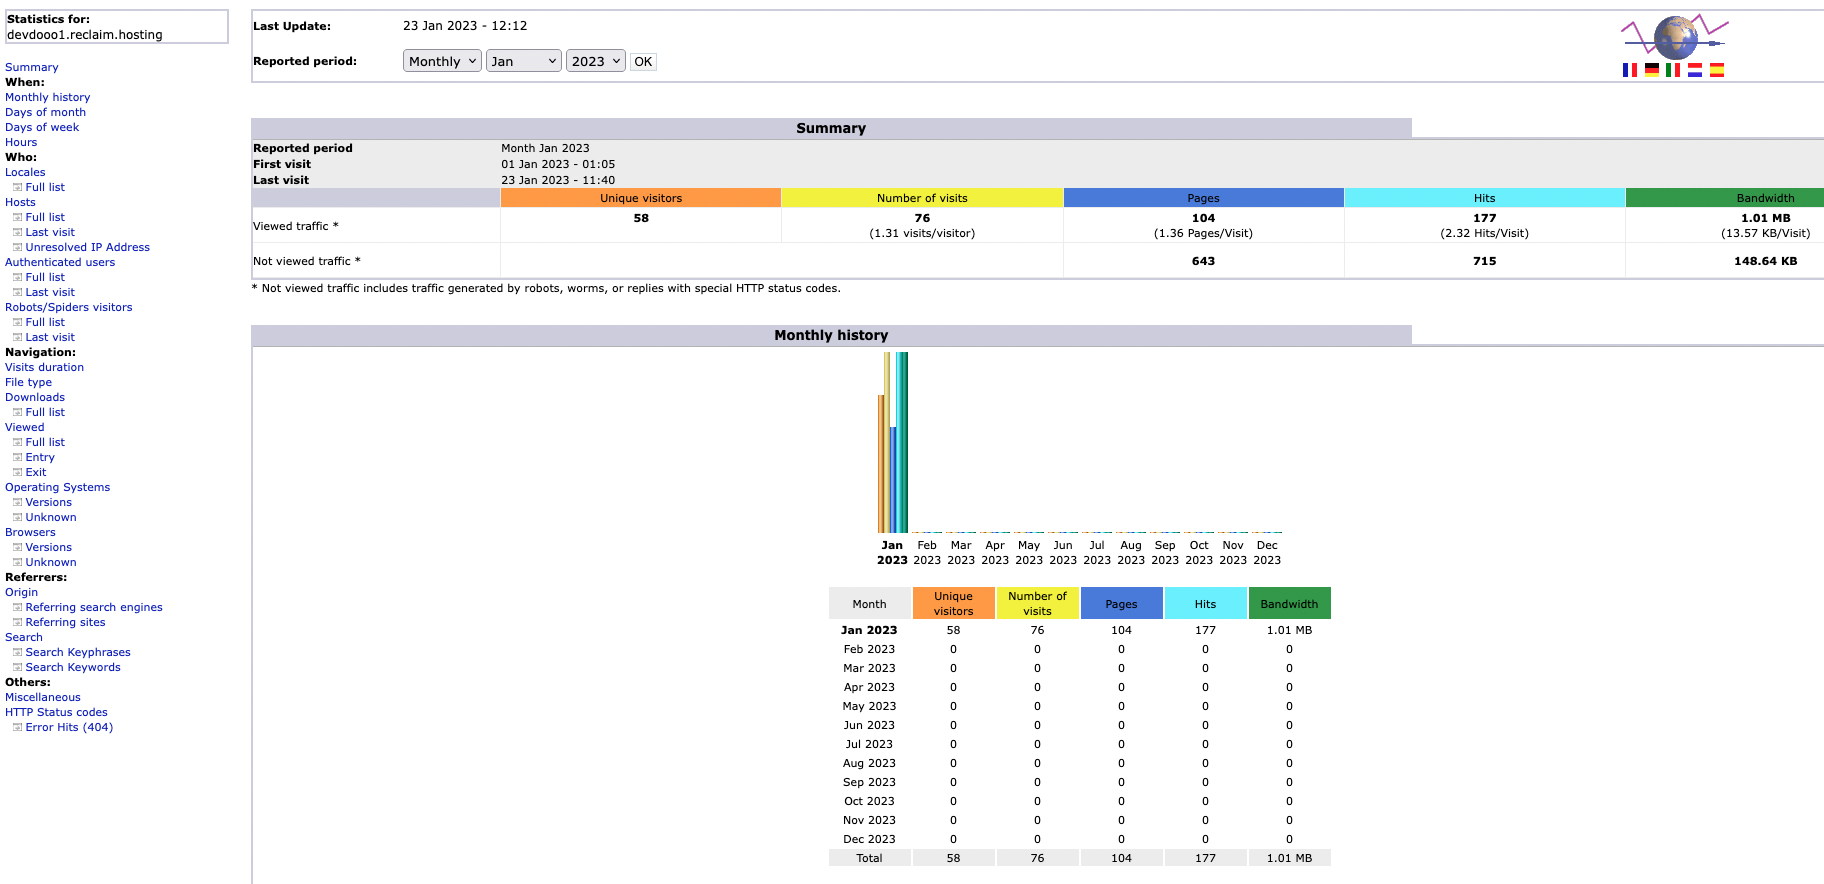Open the Referring sites link
Image resolution: width=1824 pixels, height=884 pixels.
[66, 622]
